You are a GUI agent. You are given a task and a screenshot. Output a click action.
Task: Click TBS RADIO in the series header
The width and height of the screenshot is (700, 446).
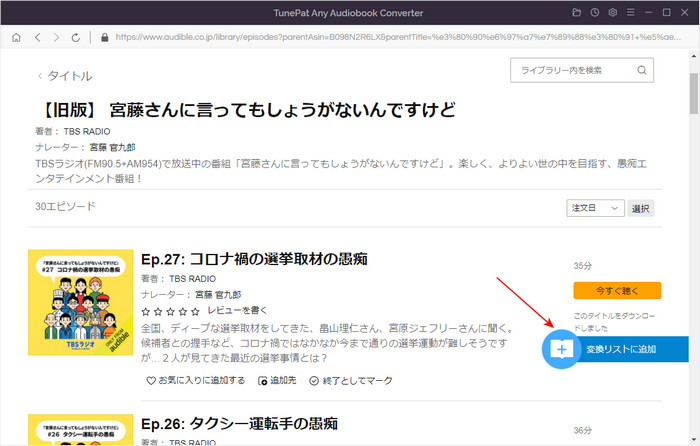[x=87, y=132]
